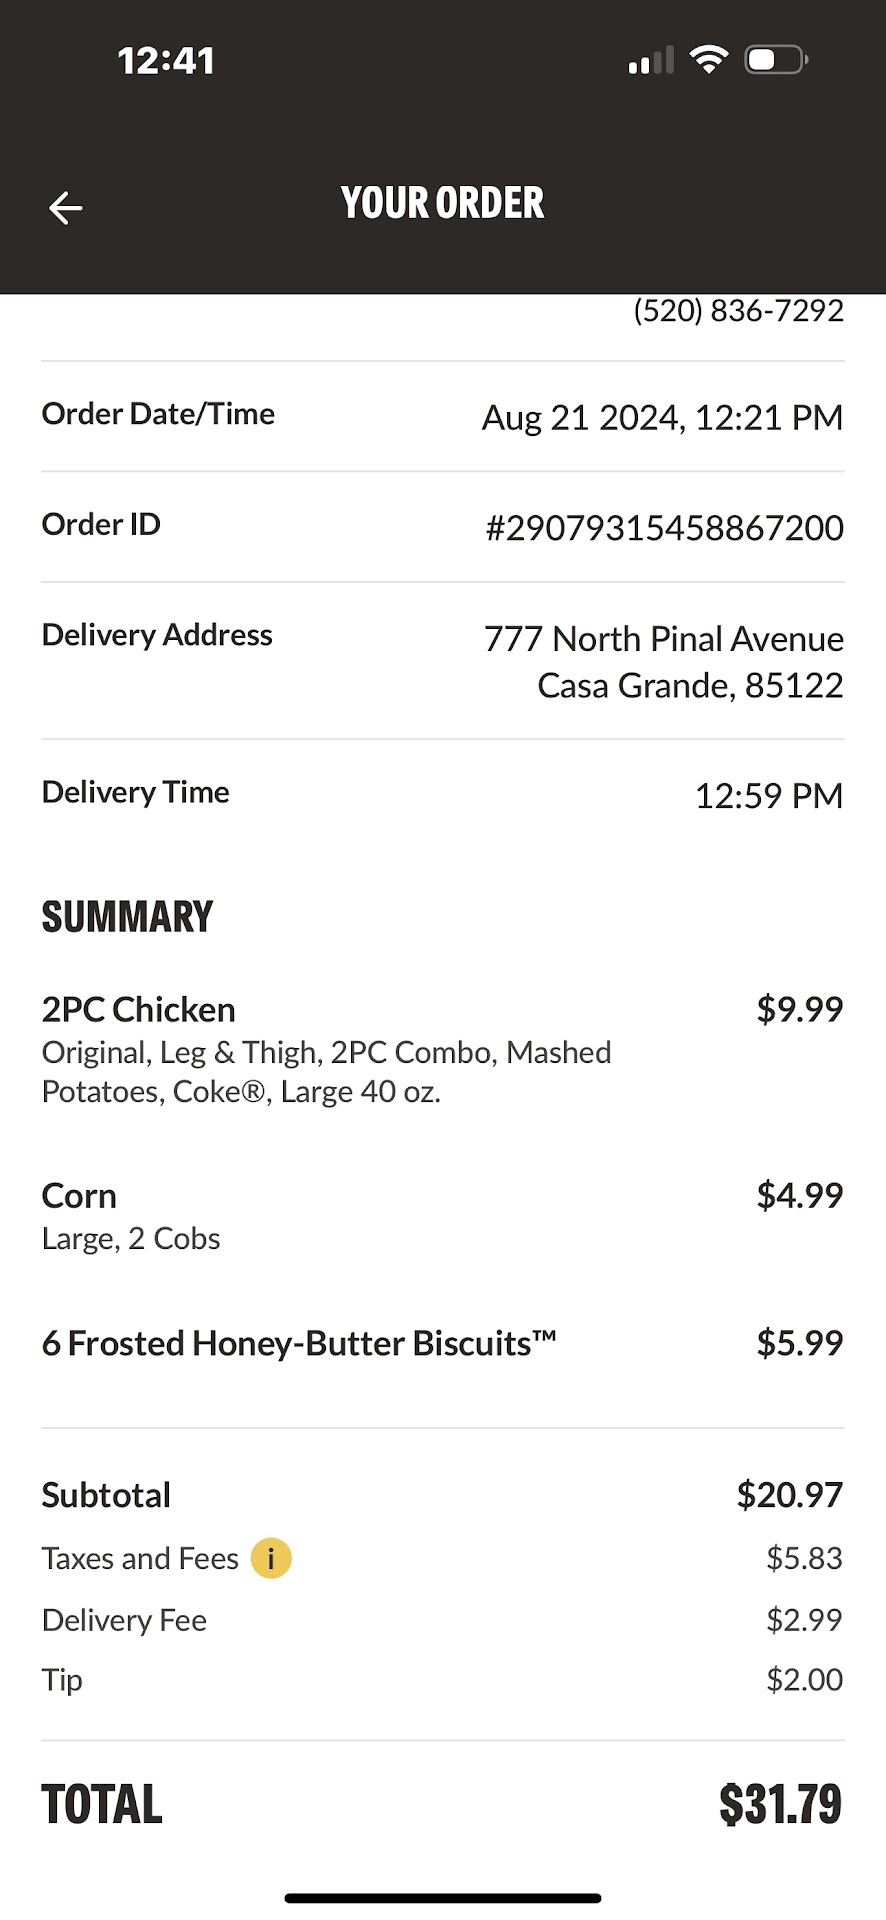Screen dimensions: 886x1920
Task: Tap the Wi-Fi status icon
Action: pos(709,60)
